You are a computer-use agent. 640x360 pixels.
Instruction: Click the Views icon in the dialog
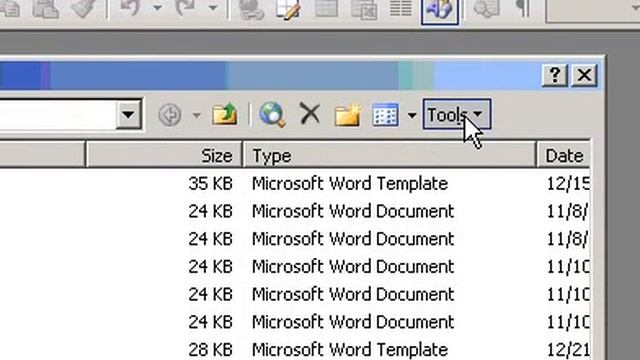coord(385,115)
